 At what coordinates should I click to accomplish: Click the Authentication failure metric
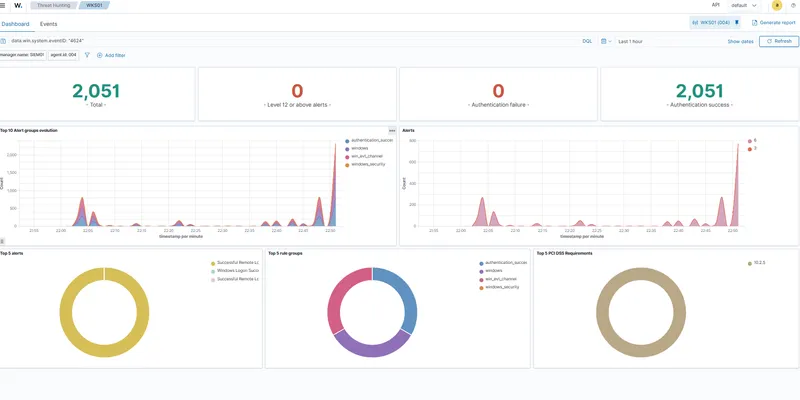pyautogui.click(x=498, y=94)
